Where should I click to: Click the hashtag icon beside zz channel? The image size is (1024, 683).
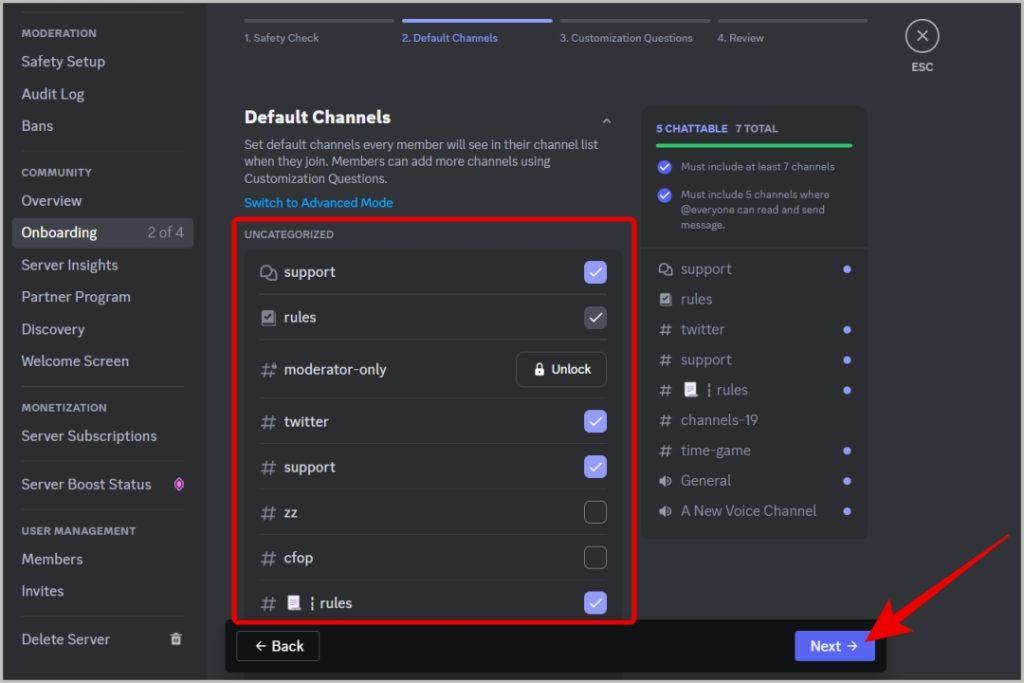tap(268, 513)
